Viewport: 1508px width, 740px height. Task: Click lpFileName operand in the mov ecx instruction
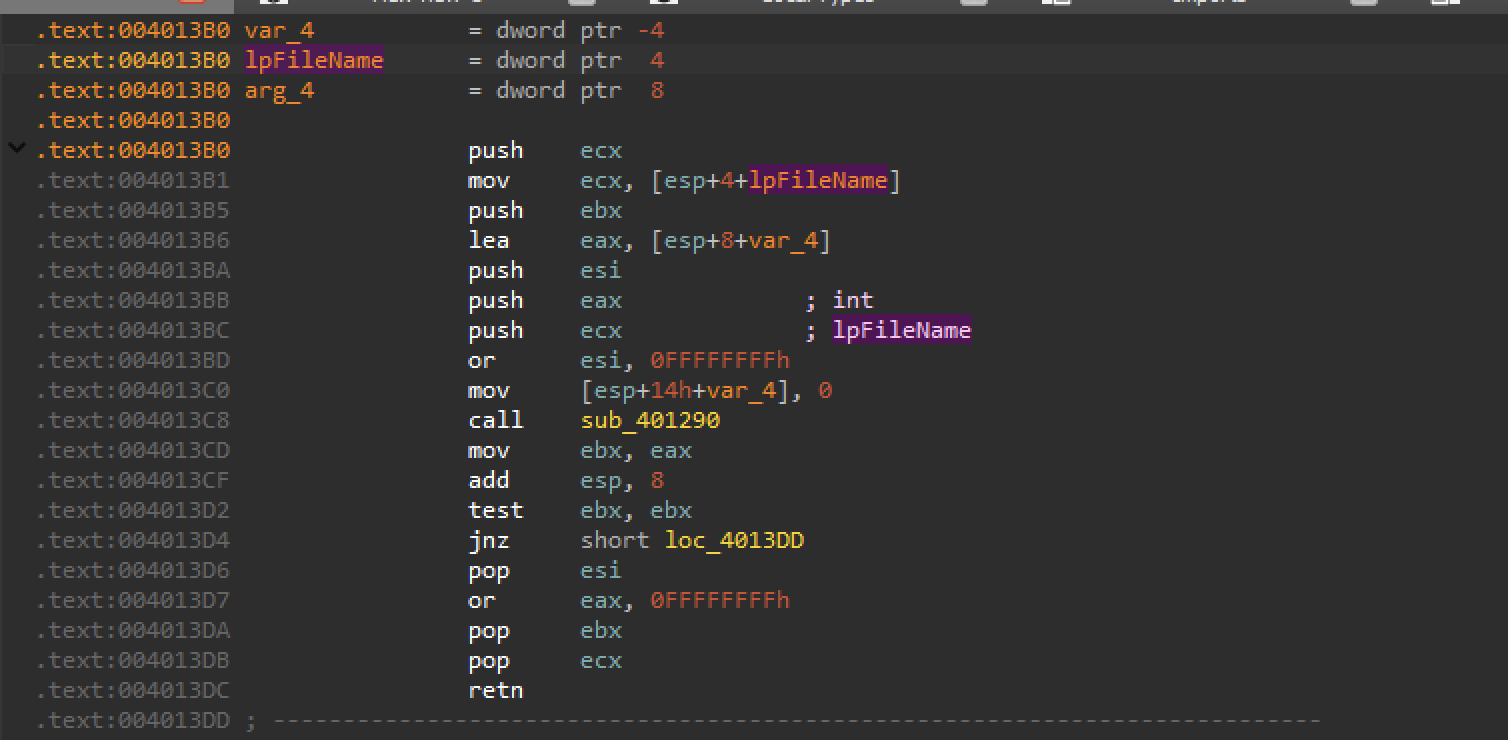818,181
